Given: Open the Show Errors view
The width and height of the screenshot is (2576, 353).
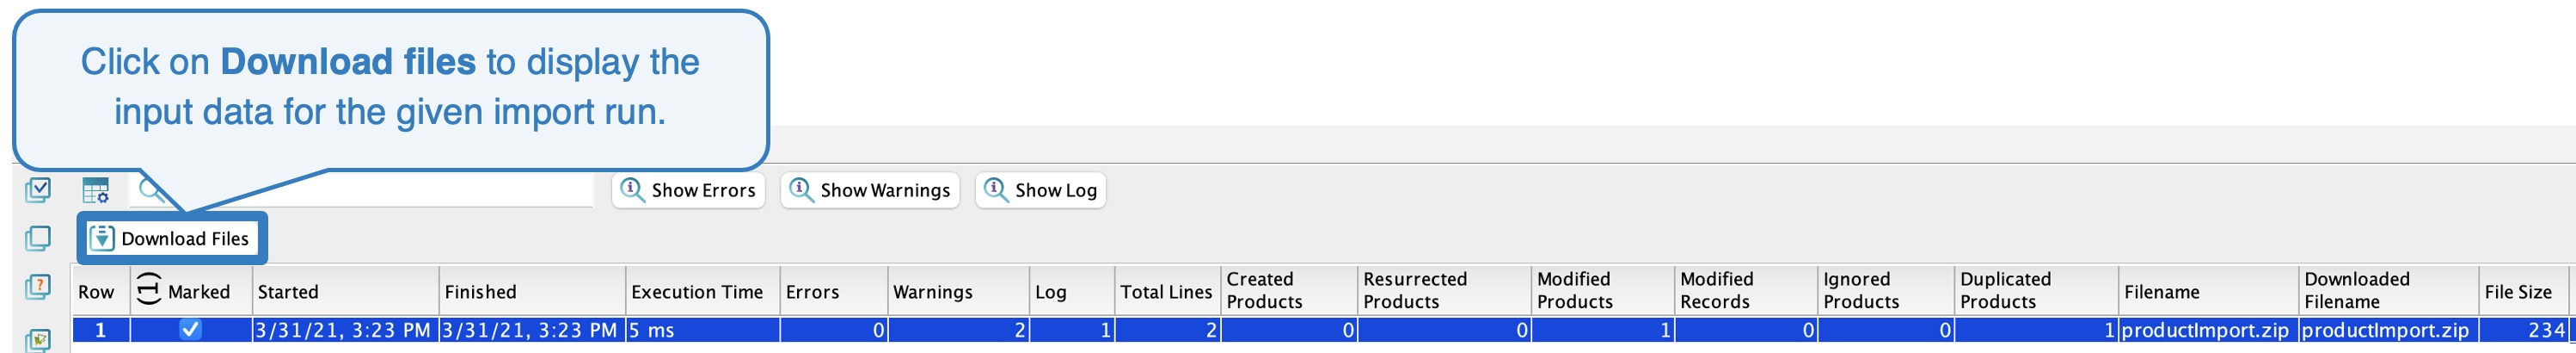Looking at the screenshot, I should tap(688, 190).
